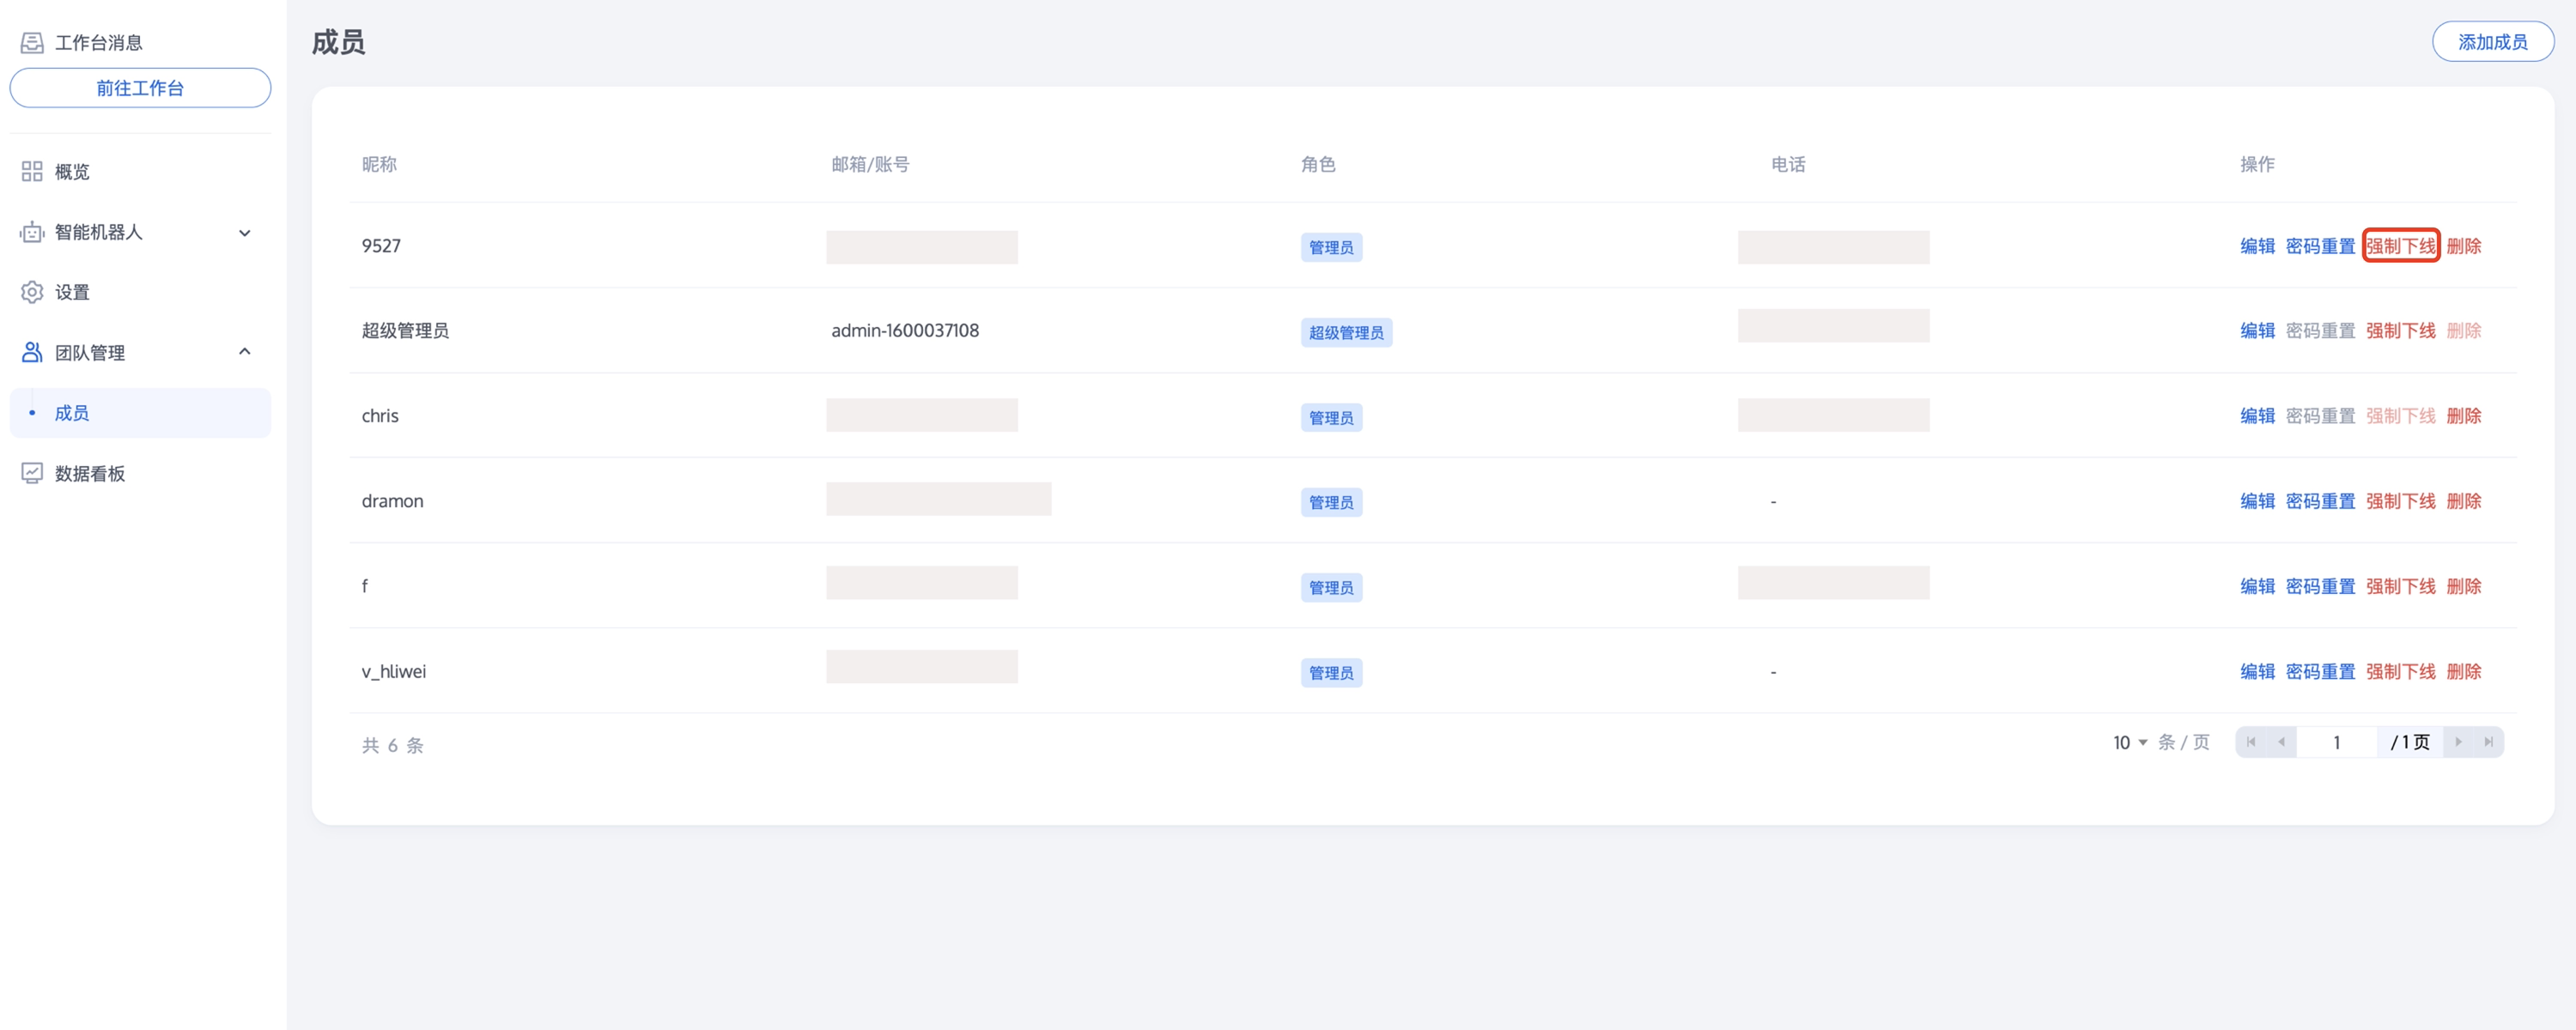Click the page number input field
Image resolution: width=2576 pixels, height=1030 pixels.
2336,742
